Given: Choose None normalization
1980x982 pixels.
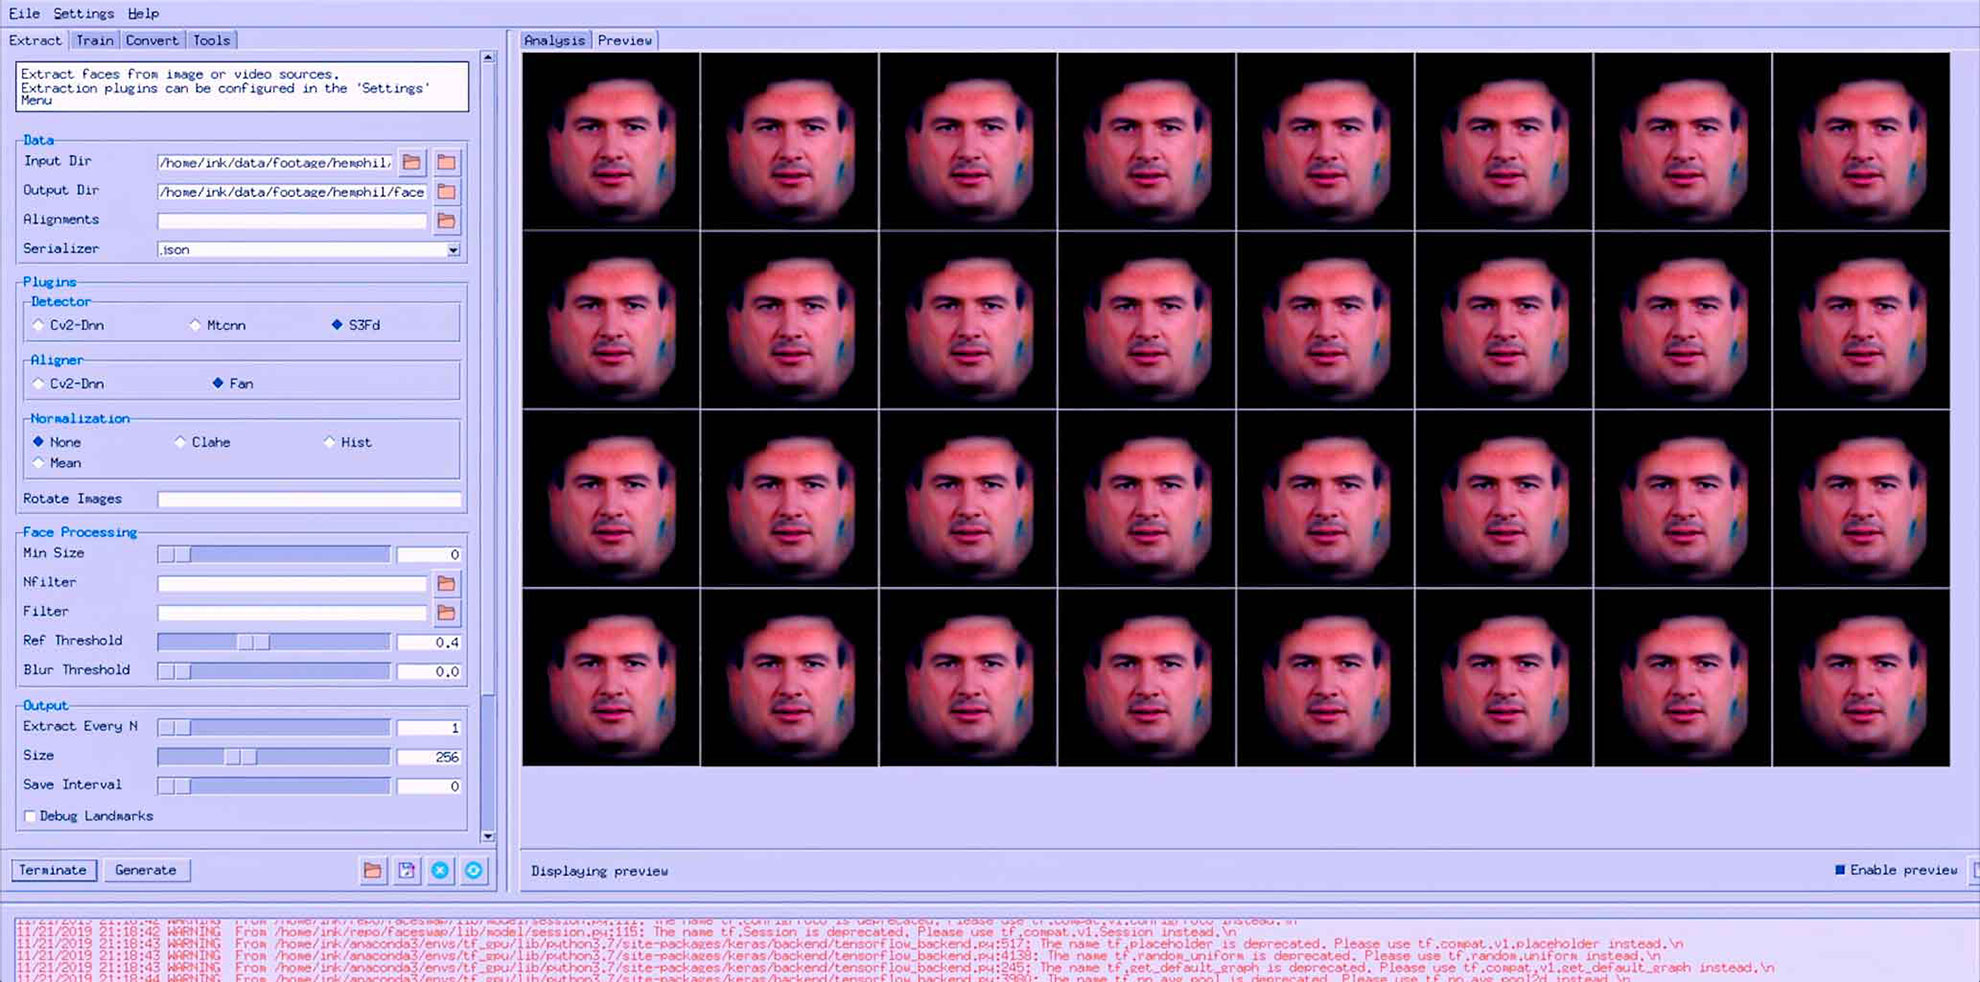Looking at the screenshot, I should tap(57, 442).
